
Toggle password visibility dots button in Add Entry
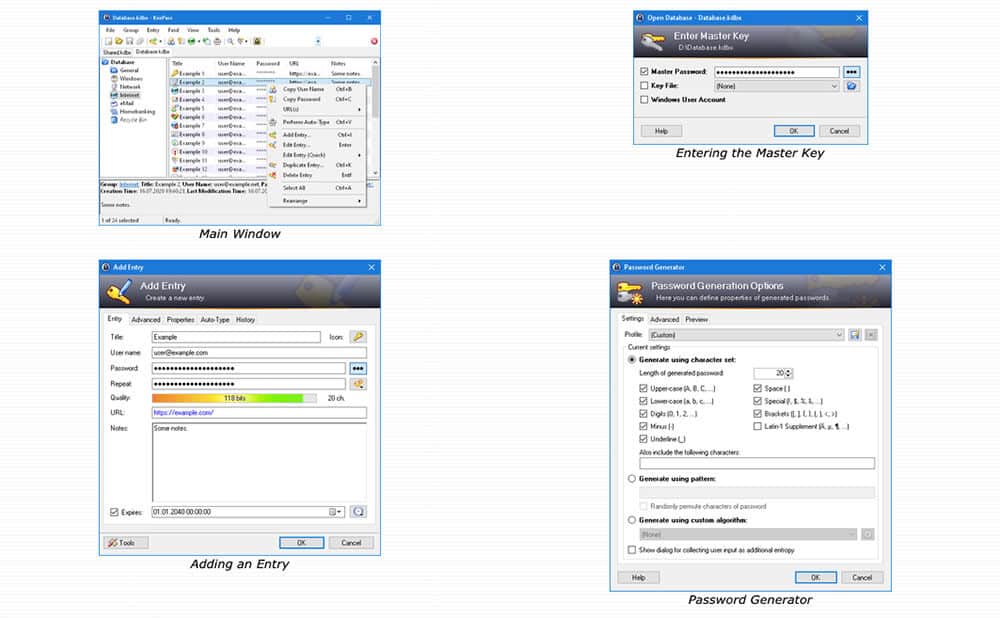358,369
